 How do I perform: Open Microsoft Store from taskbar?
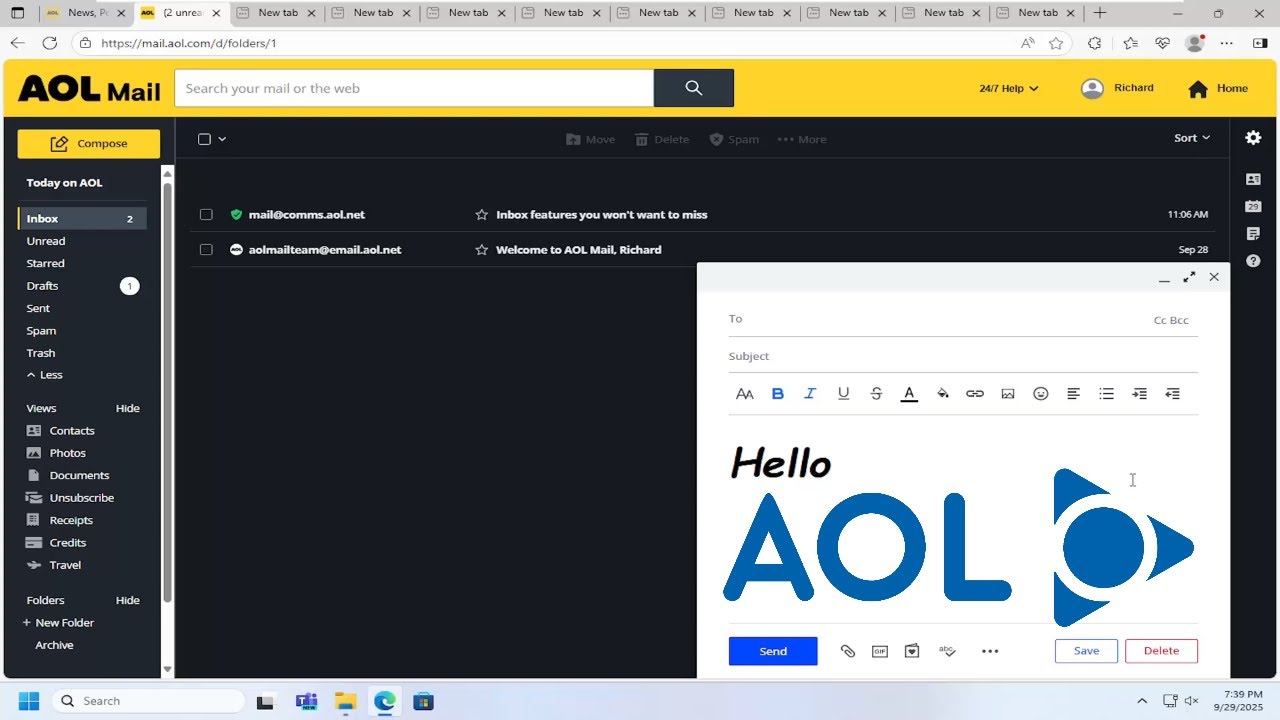(x=423, y=701)
